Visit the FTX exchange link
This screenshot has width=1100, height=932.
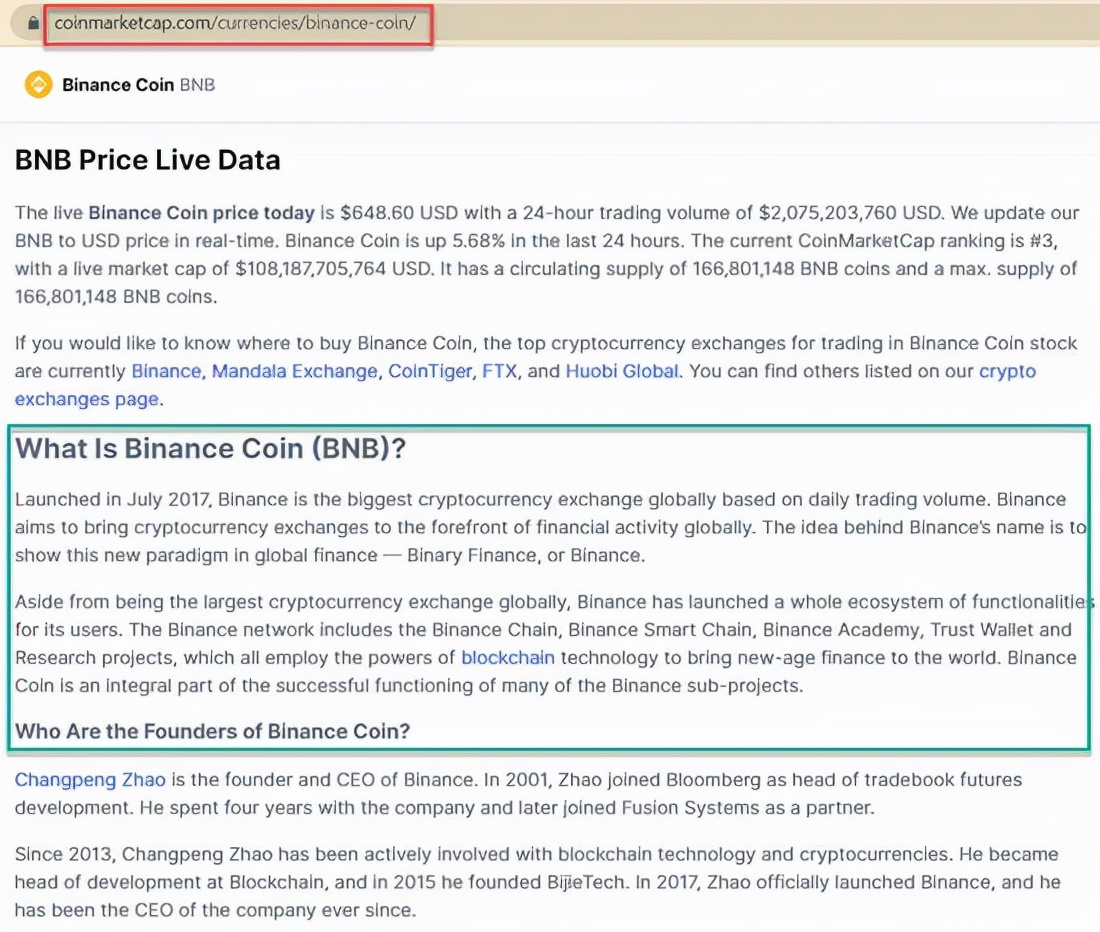click(499, 371)
